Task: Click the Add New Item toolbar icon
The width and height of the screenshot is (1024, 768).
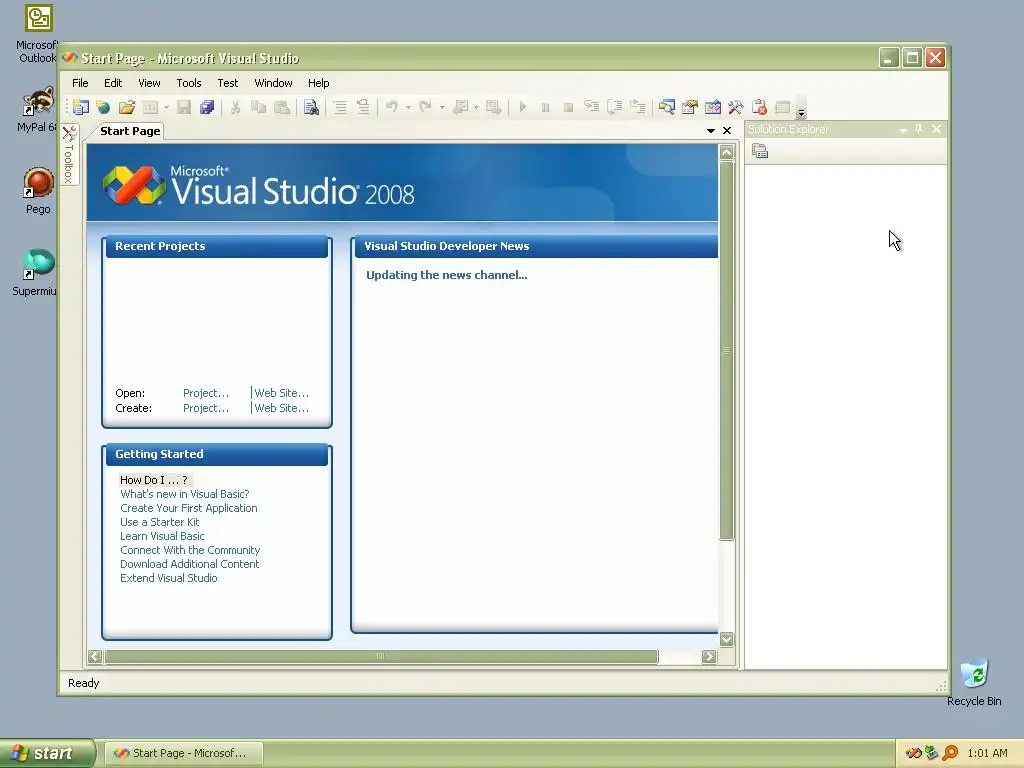Action: click(x=151, y=107)
